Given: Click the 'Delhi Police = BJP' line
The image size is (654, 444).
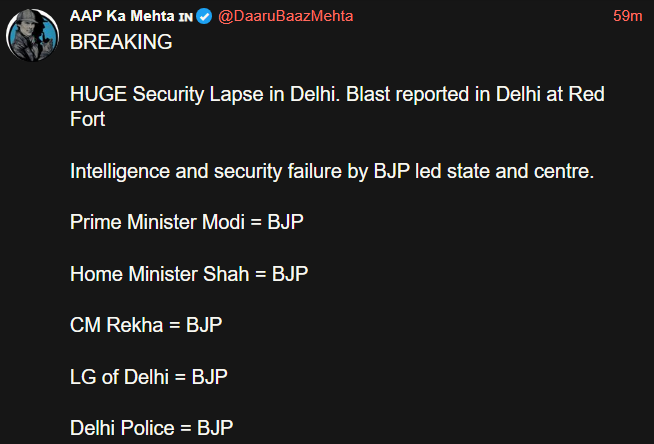Looking at the screenshot, I should tap(151, 428).
